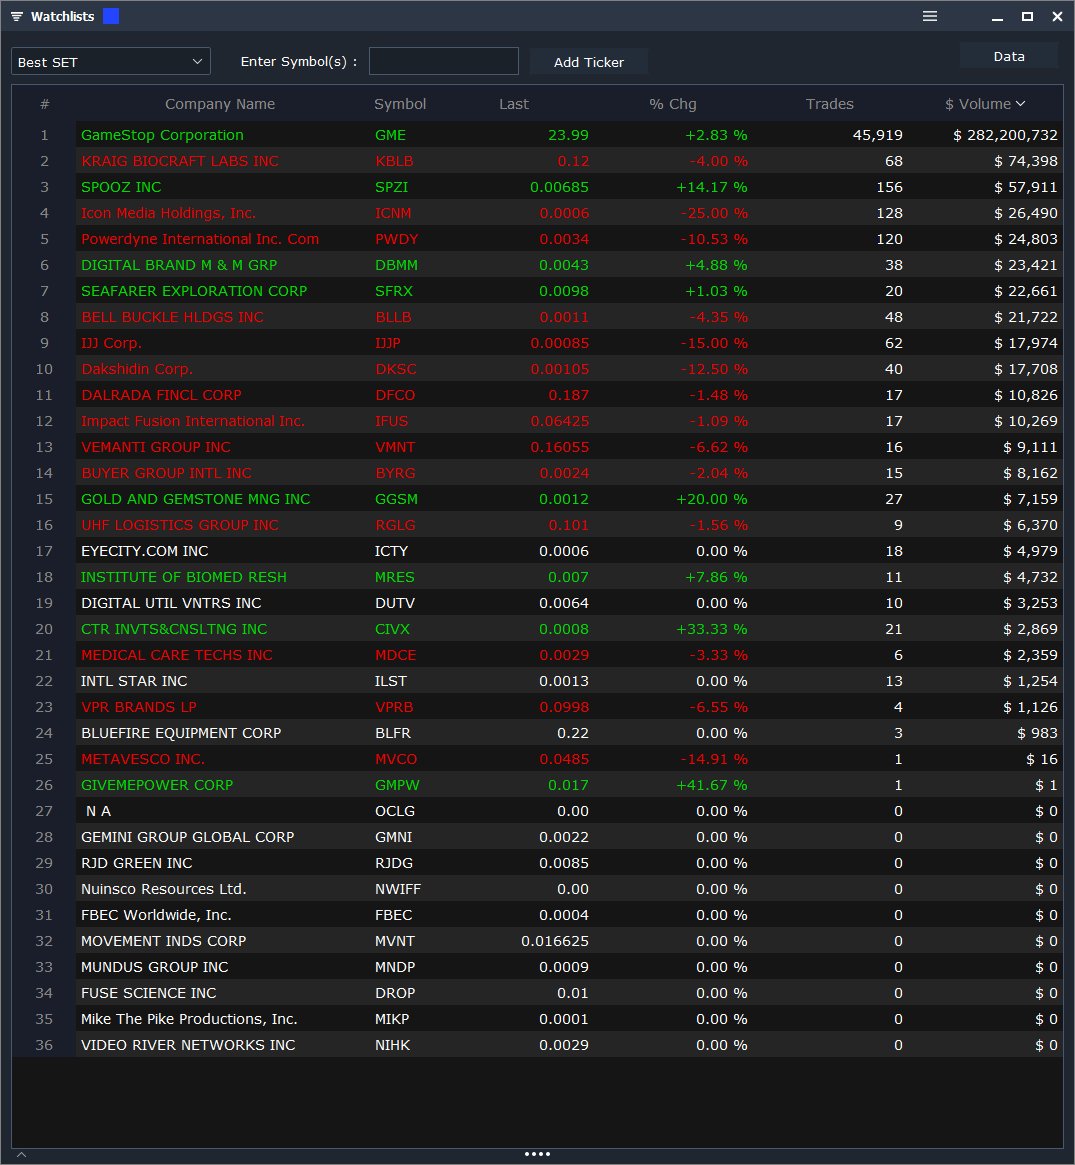Click the MRES symbol
The width and height of the screenshot is (1075, 1165).
[x=394, y=577]
